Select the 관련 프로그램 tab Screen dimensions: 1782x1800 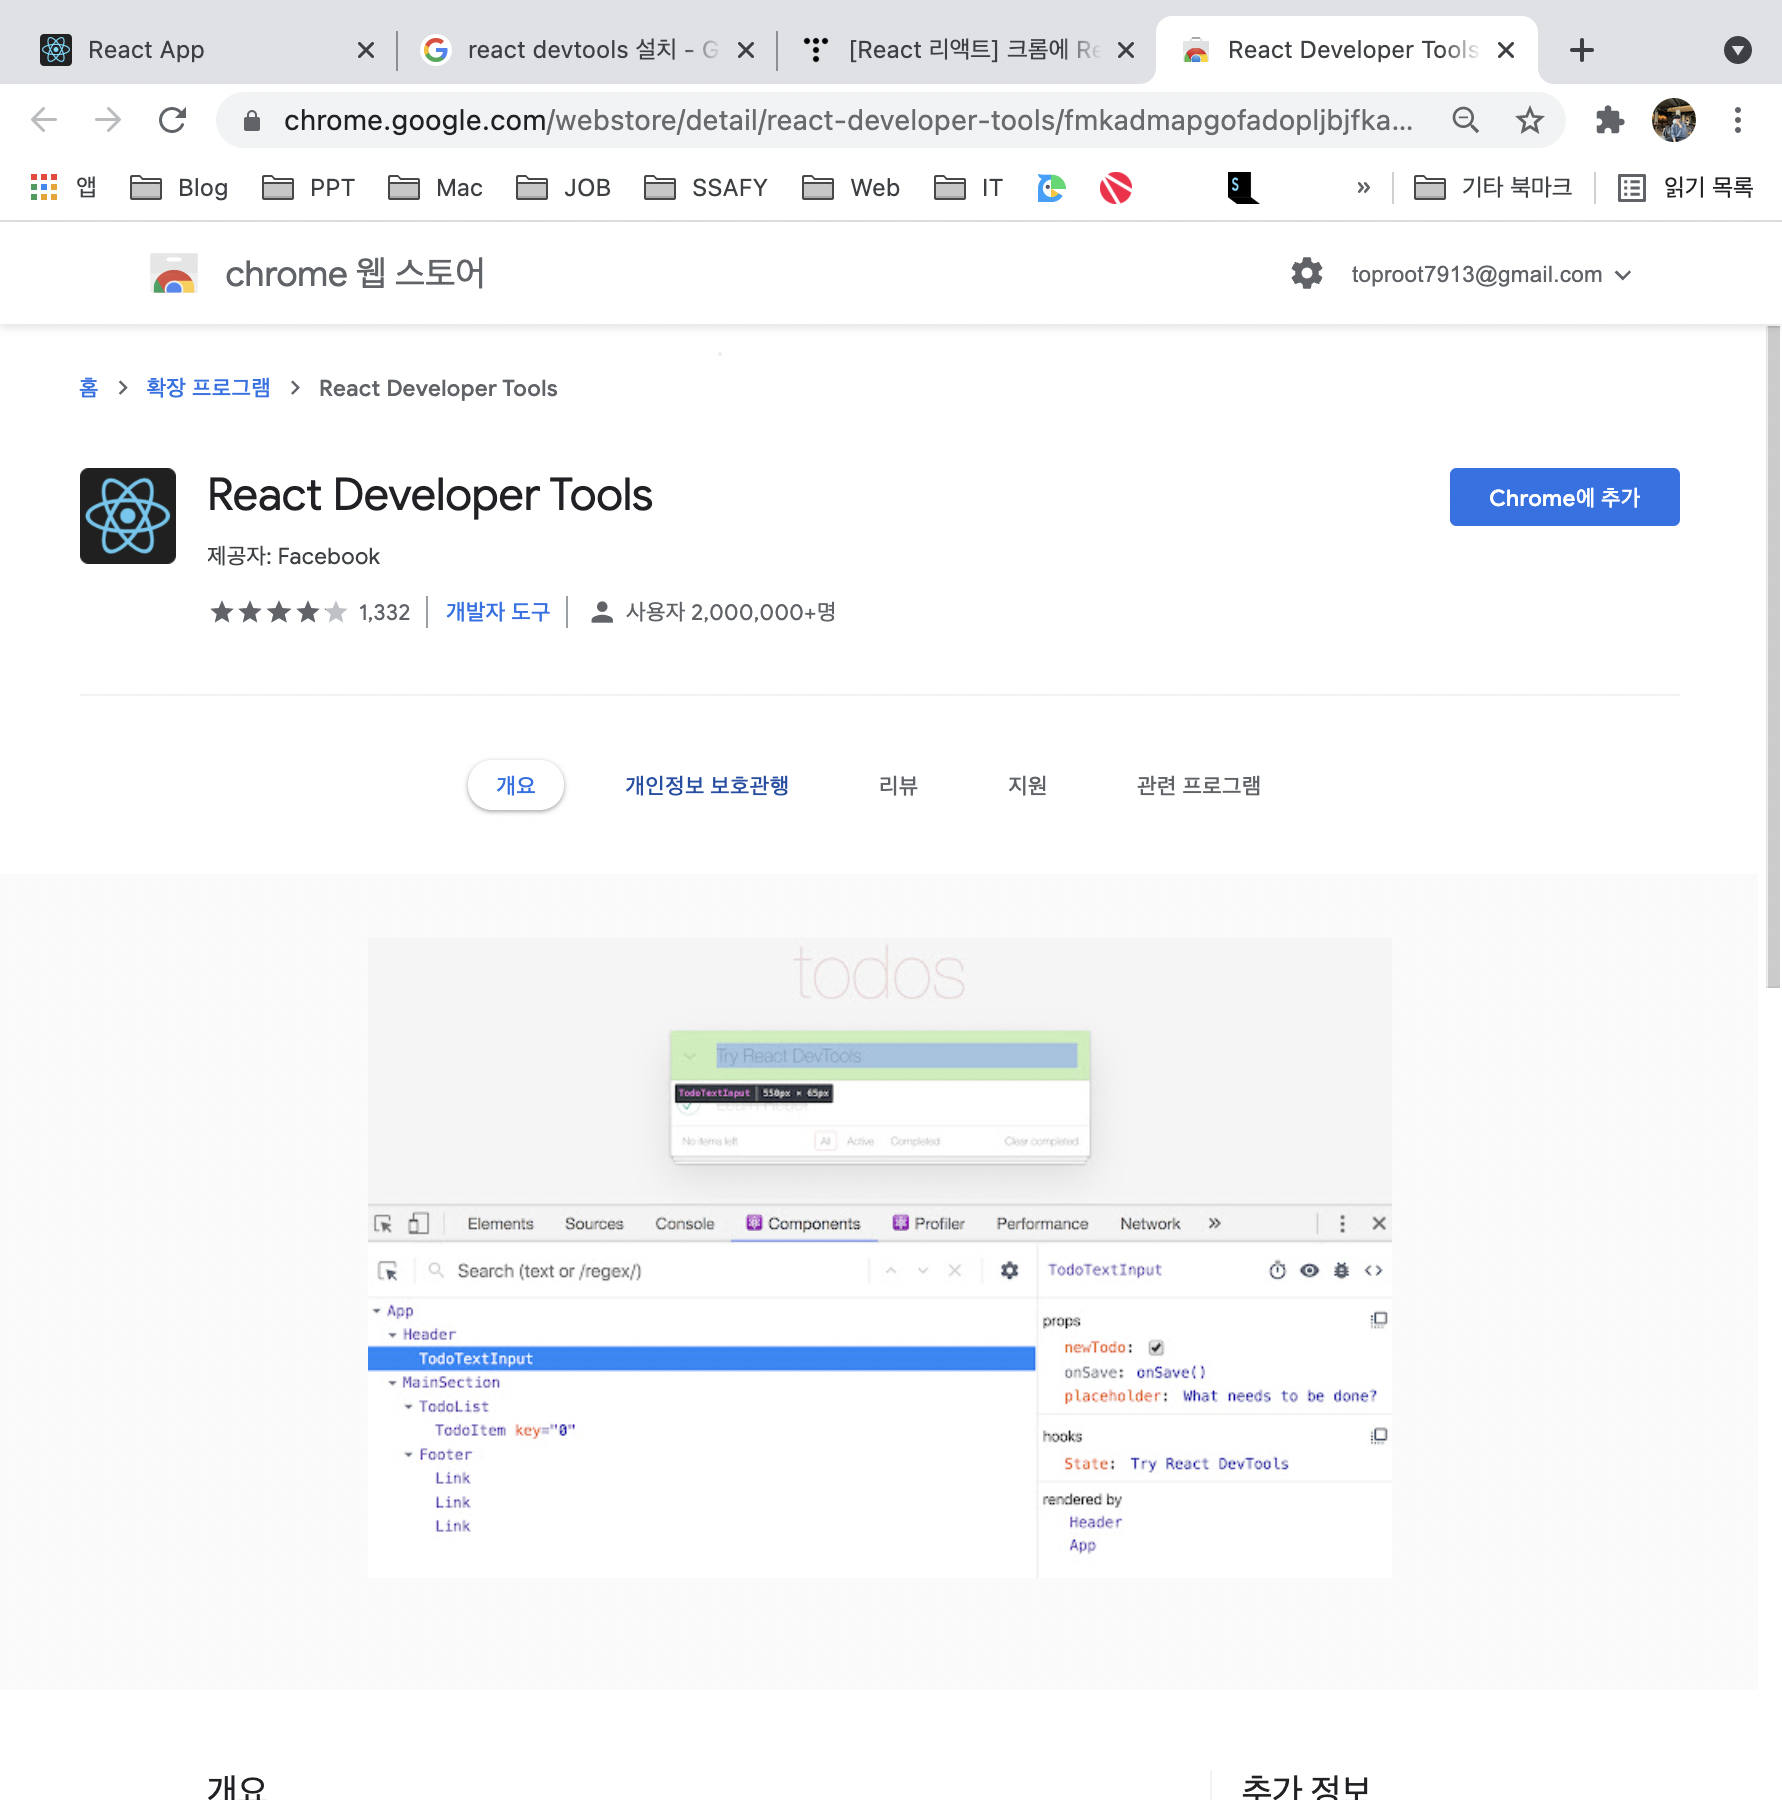[x=1198, y=785]
